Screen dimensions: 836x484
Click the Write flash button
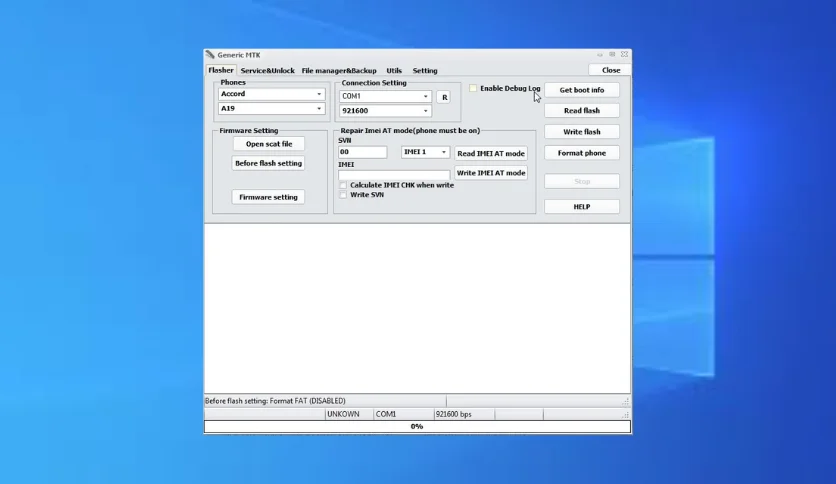click(x=582, y=132)
